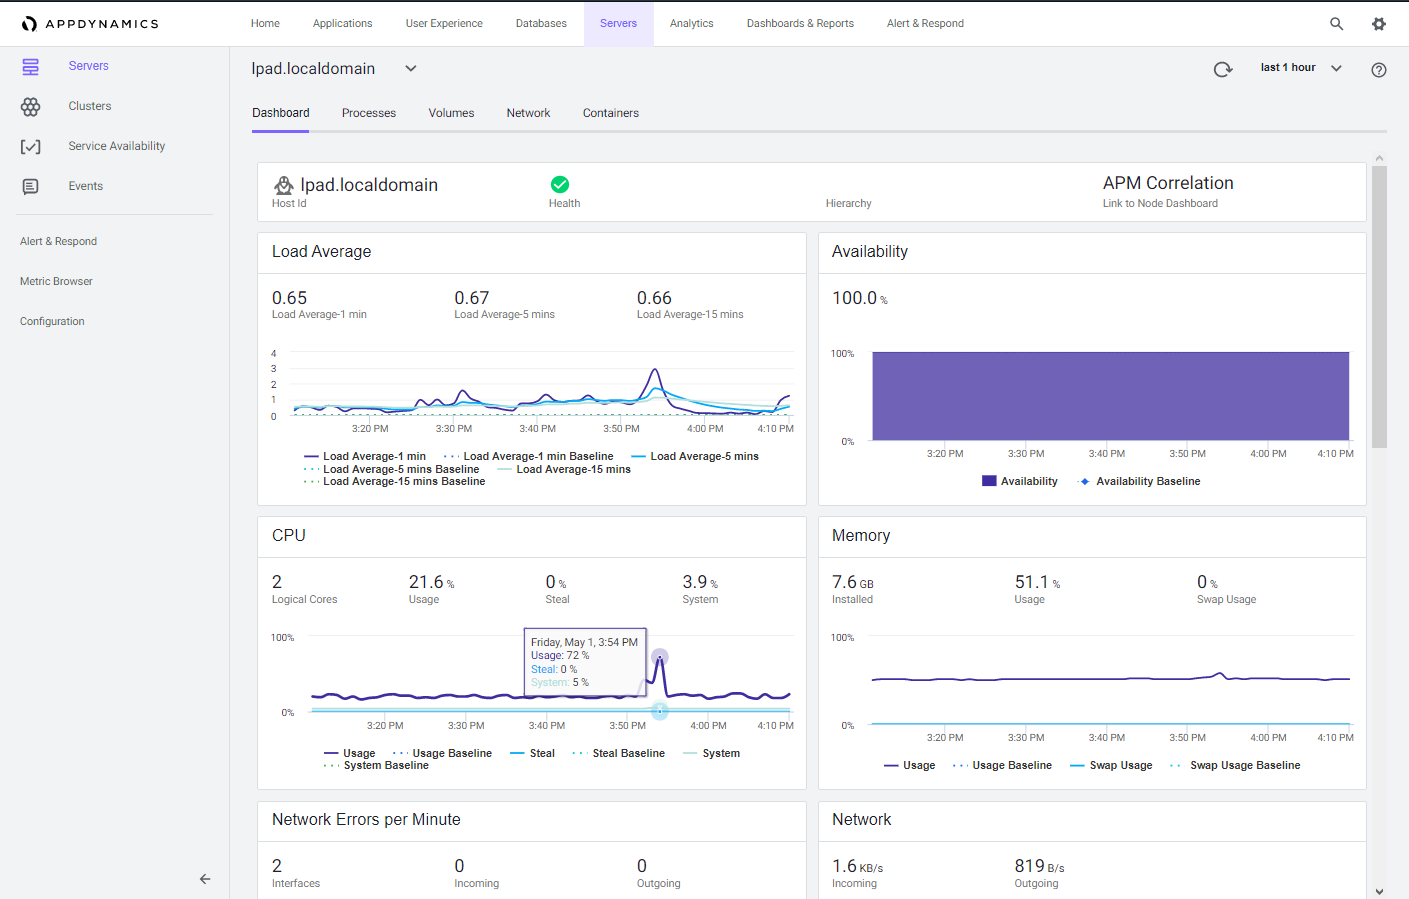Screen dimensions: 1409x899
Task: Open the settings gear icon
Action: coord(1379,24)
